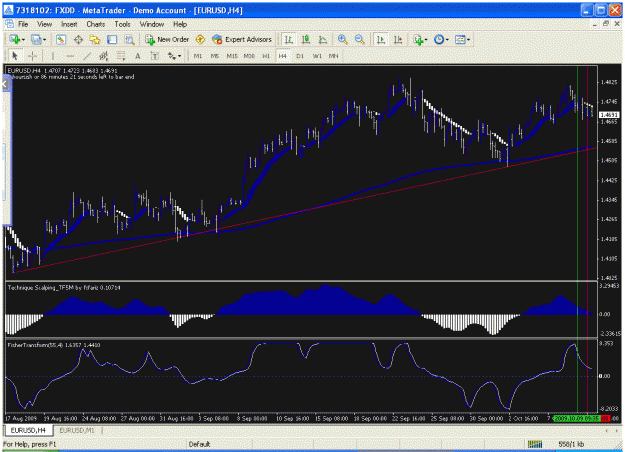Open the Window menu

pyautogui.click(x=152, y=24)
